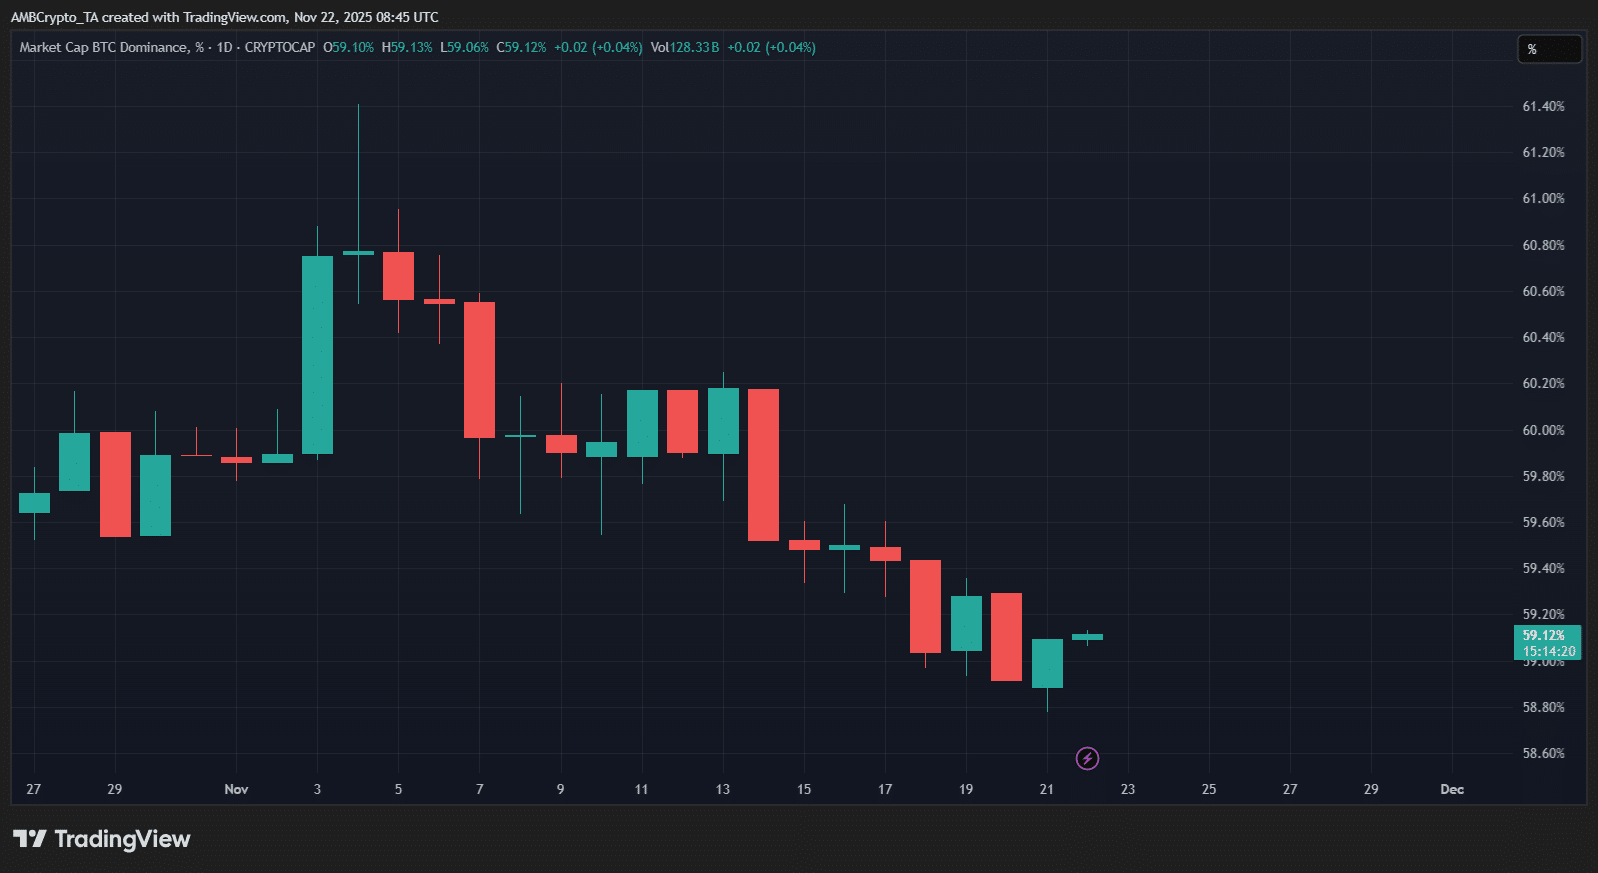Select the green candle on Nov 21
The width and height of the screenshot is (1598, 873).
tap(1047, 663)
